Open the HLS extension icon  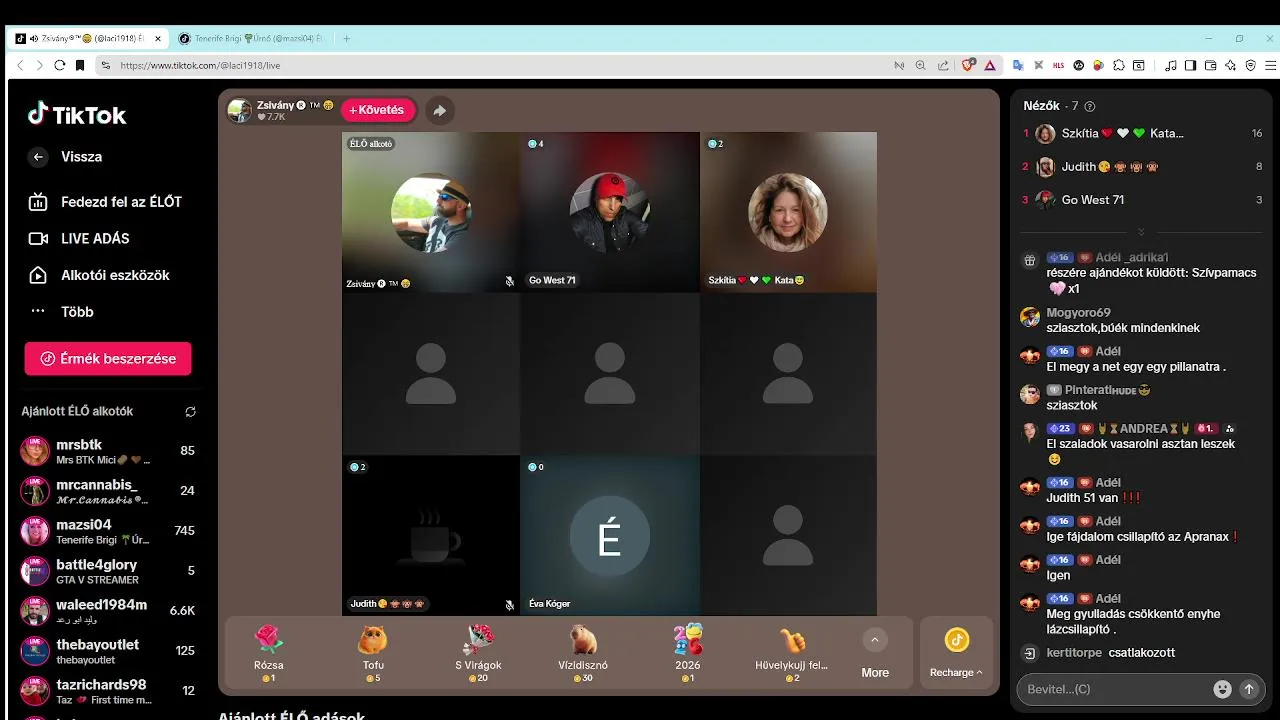[1059, 65]
